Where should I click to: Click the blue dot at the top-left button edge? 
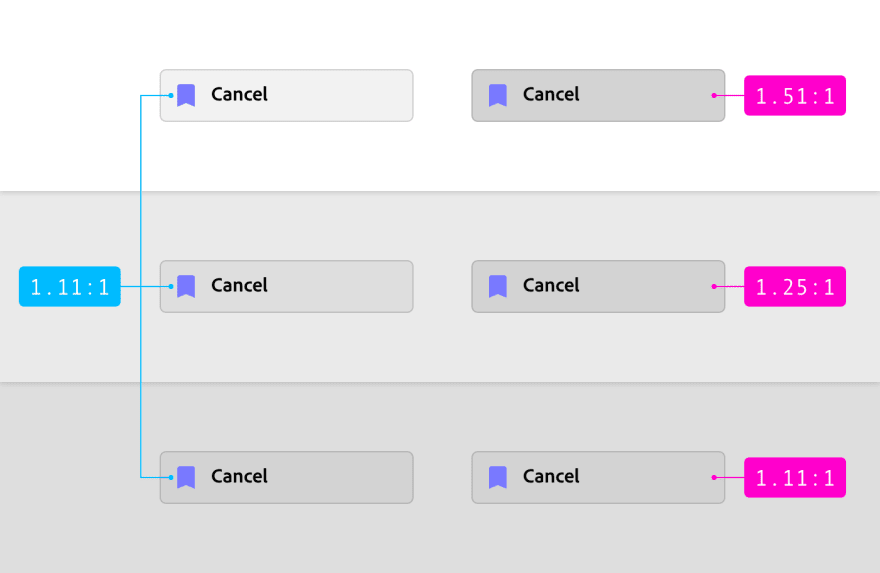[171, 95]
